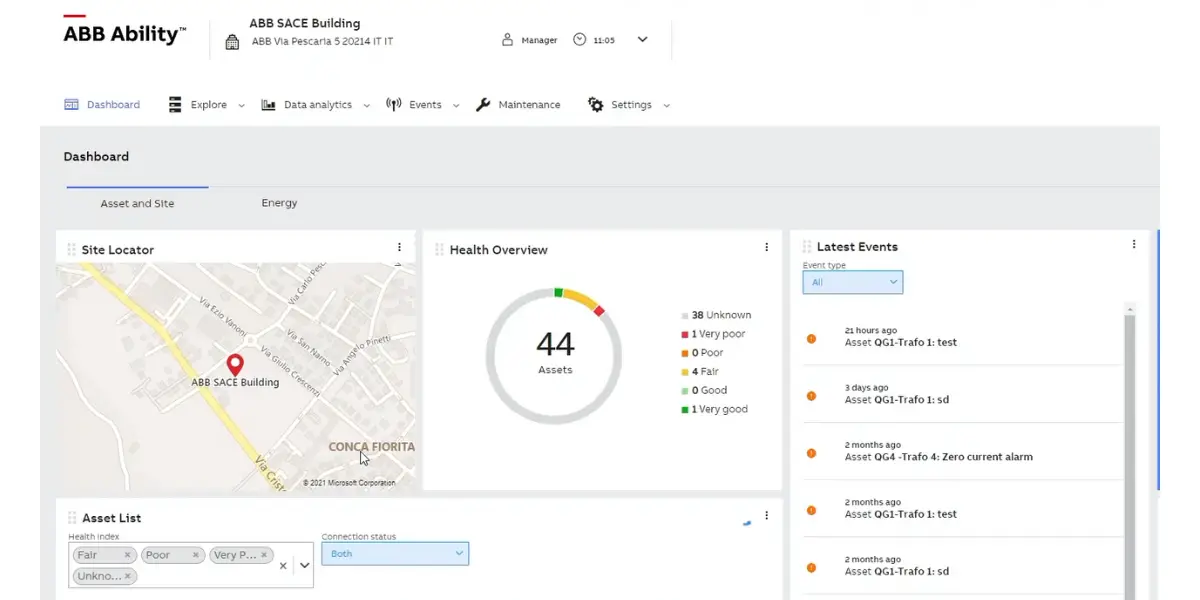Expand the Data analytics menu arrow
This screenshot has height=600, width=1200.
click(366, 105)
